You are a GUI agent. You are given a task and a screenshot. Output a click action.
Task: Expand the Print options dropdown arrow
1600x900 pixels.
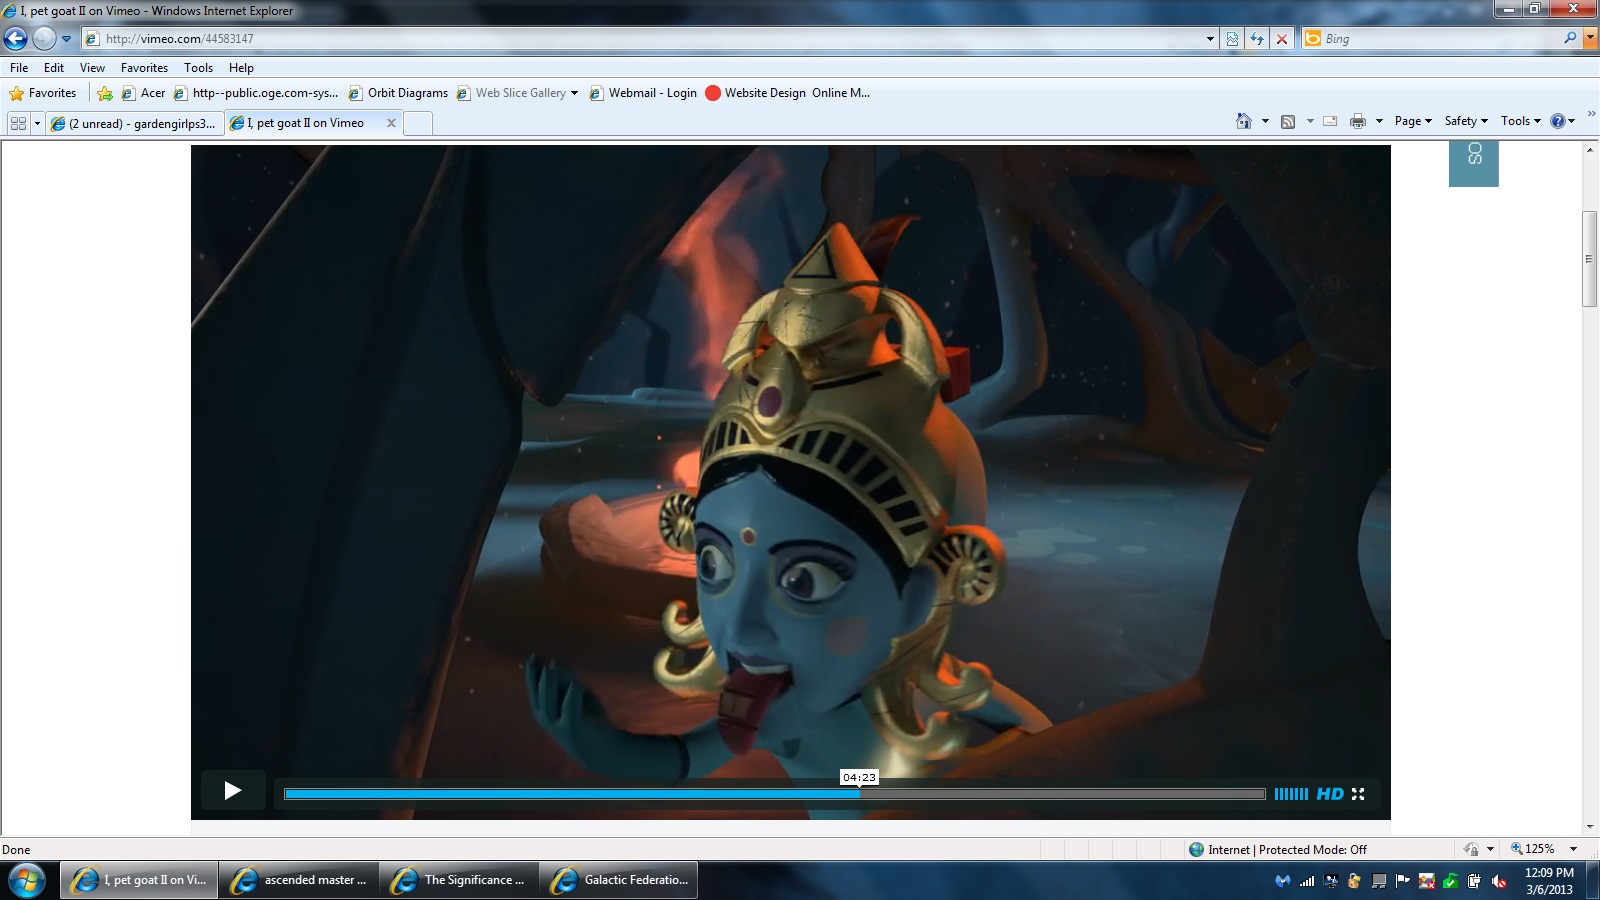(x=1379, y=121)
